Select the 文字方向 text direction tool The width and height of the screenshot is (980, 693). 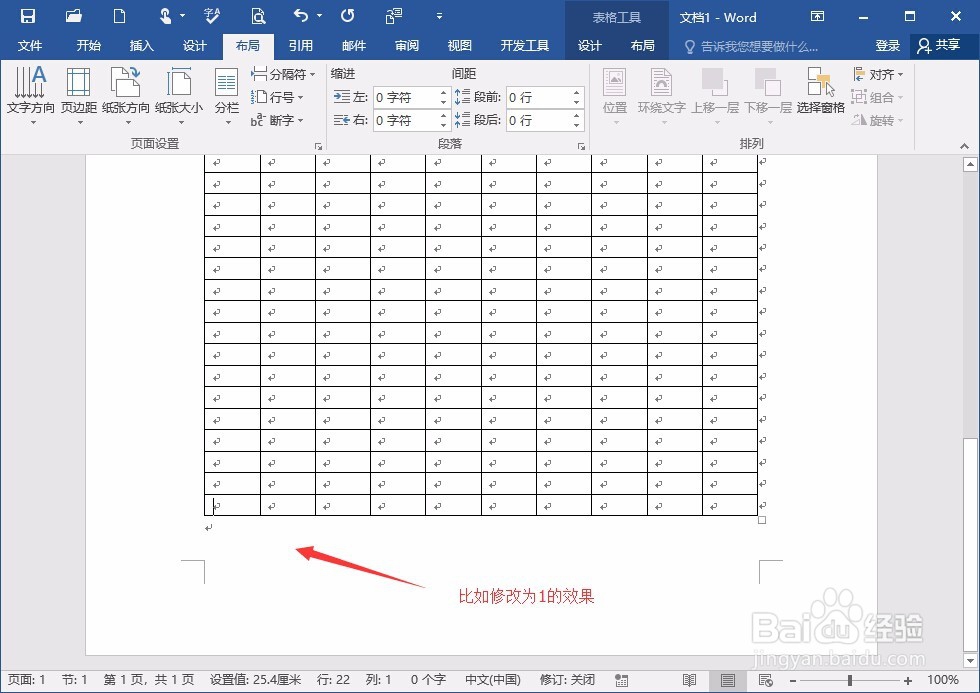[29, 95]
